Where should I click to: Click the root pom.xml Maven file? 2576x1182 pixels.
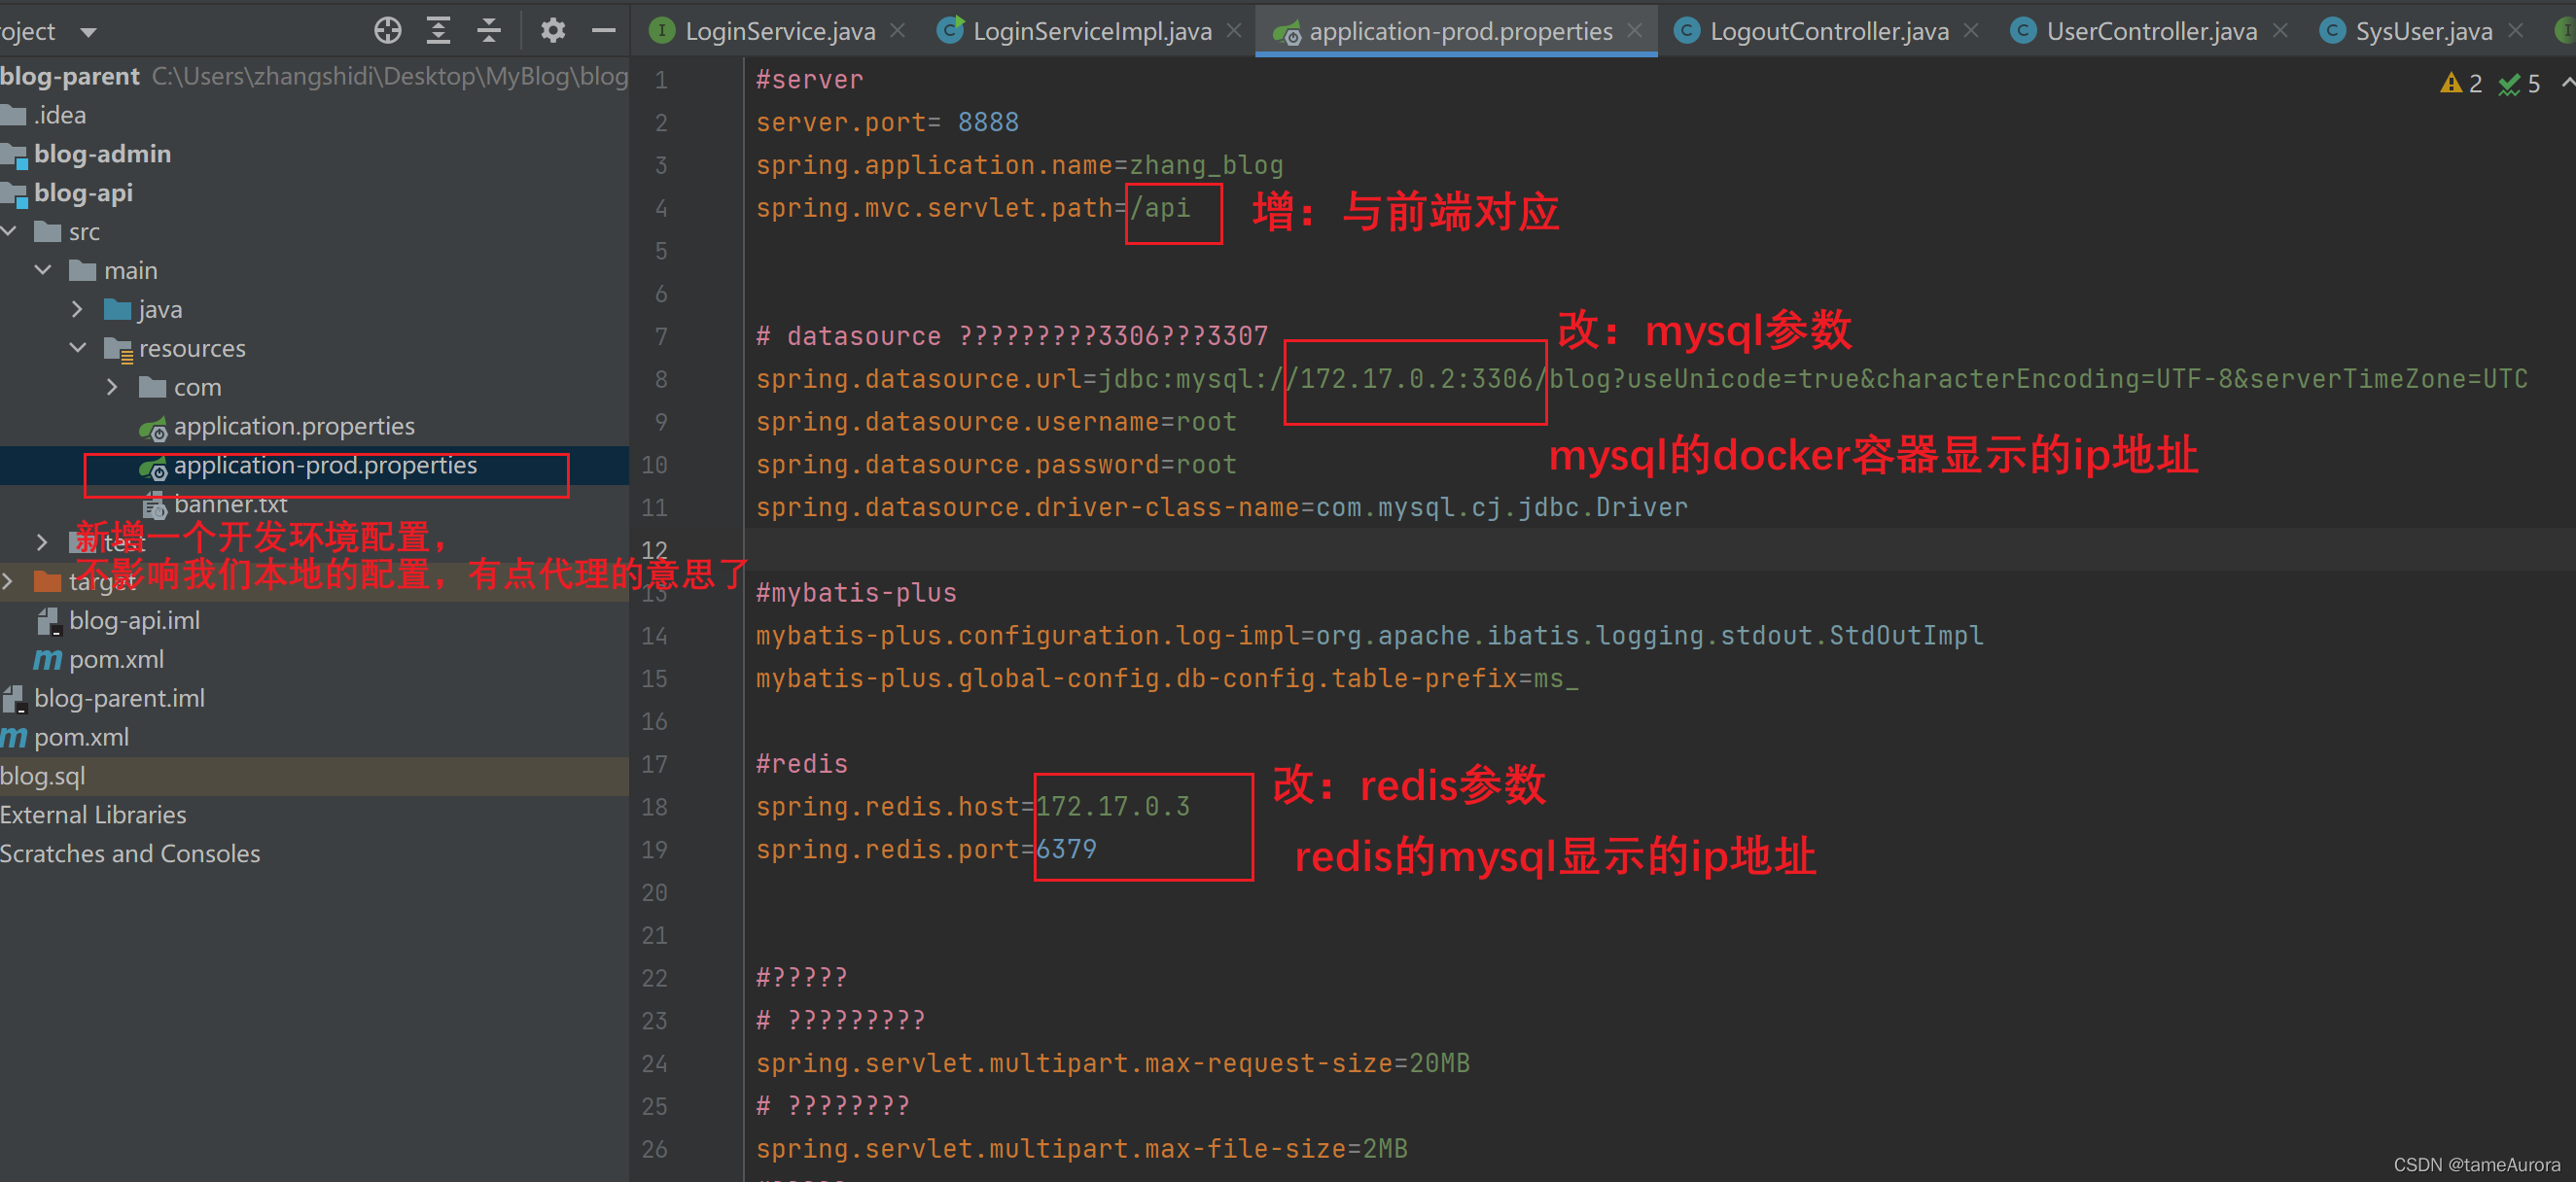click(80, 737)
